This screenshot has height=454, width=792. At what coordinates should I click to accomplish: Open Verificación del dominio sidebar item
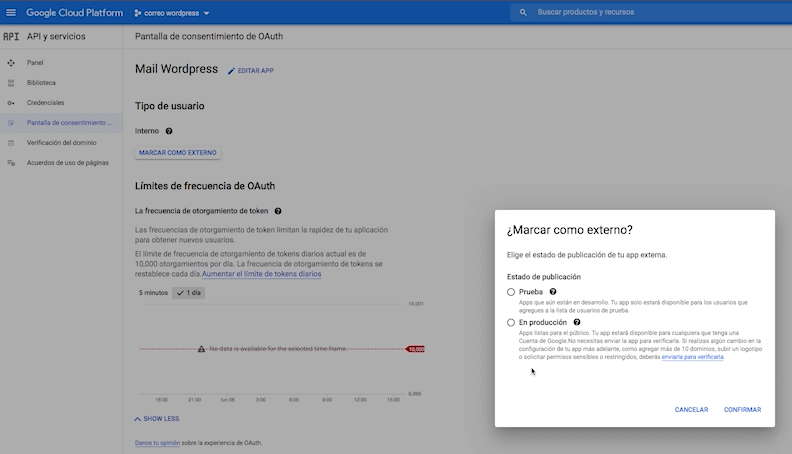coord(62,143)
